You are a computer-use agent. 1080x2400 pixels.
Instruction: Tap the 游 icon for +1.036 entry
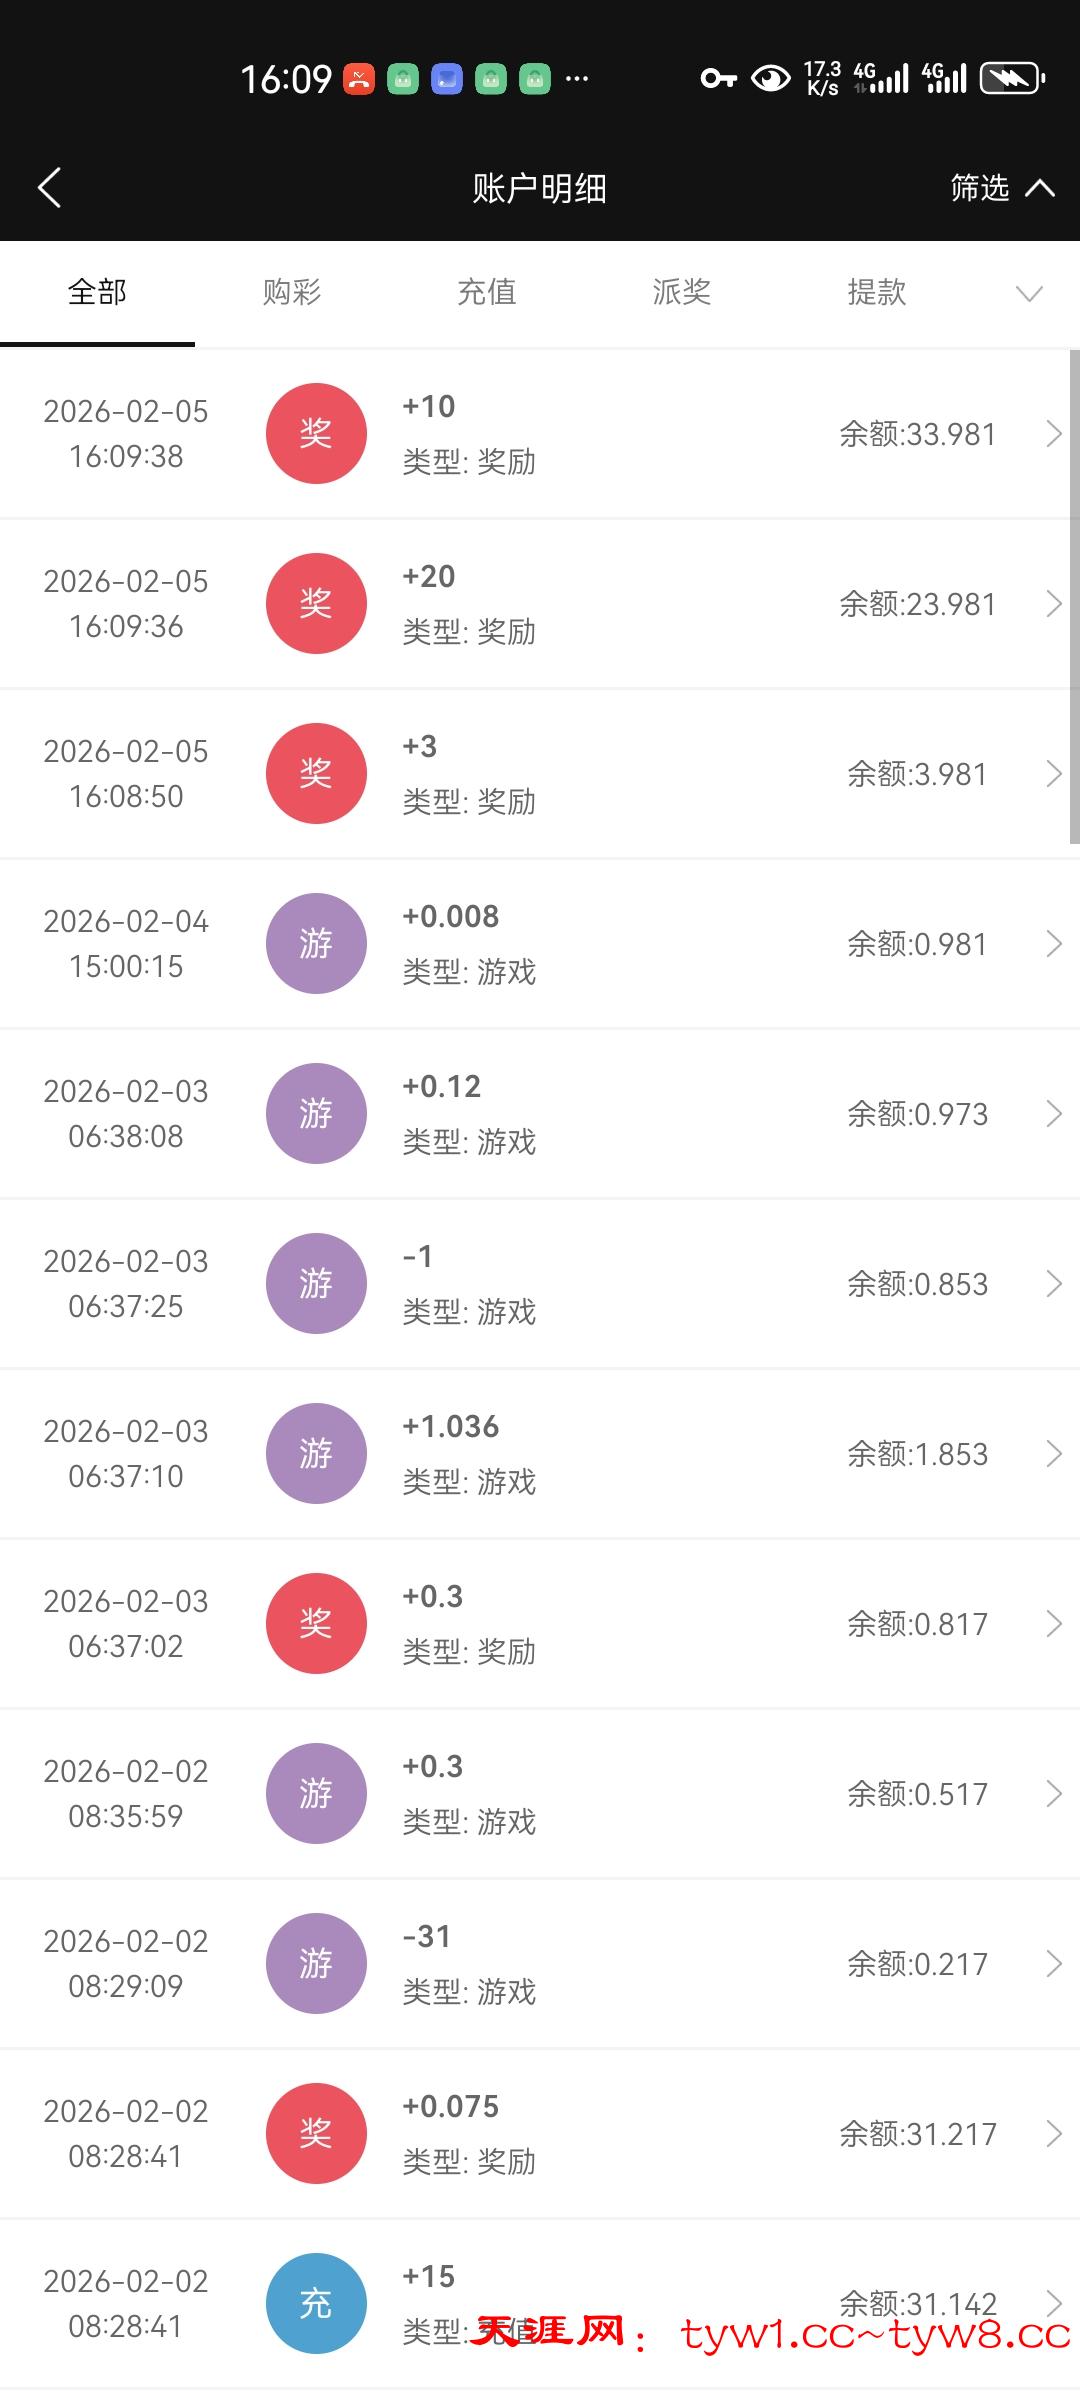[x=316, y=1453]
